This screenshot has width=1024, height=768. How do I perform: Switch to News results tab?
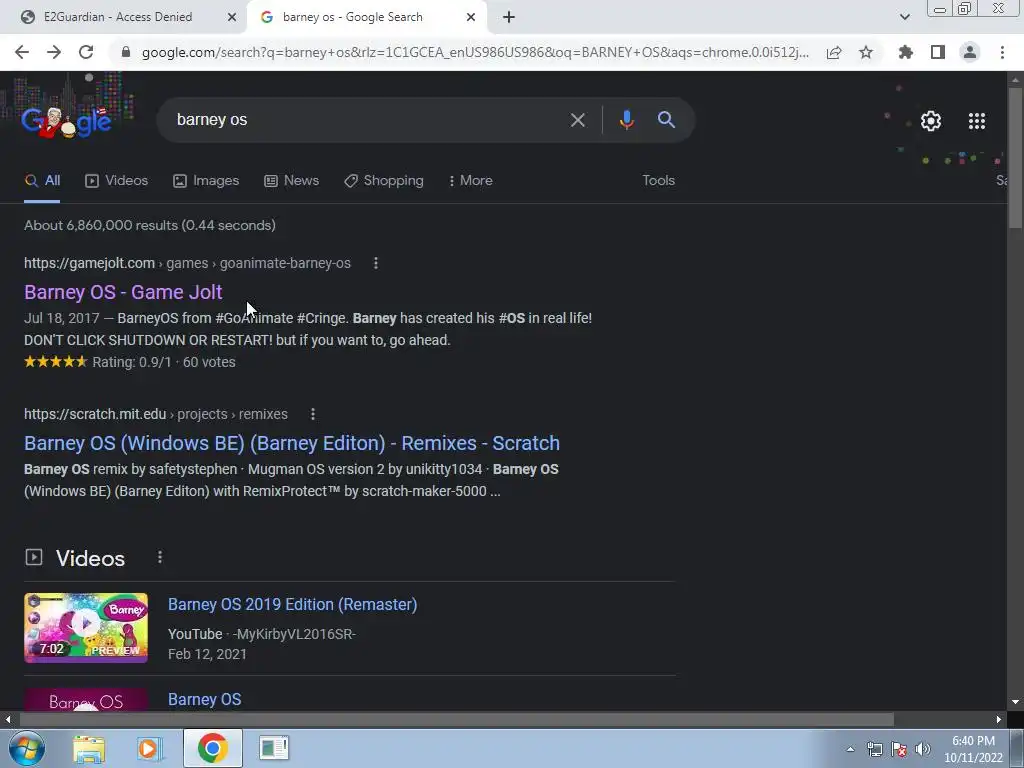tap(291, 181)
